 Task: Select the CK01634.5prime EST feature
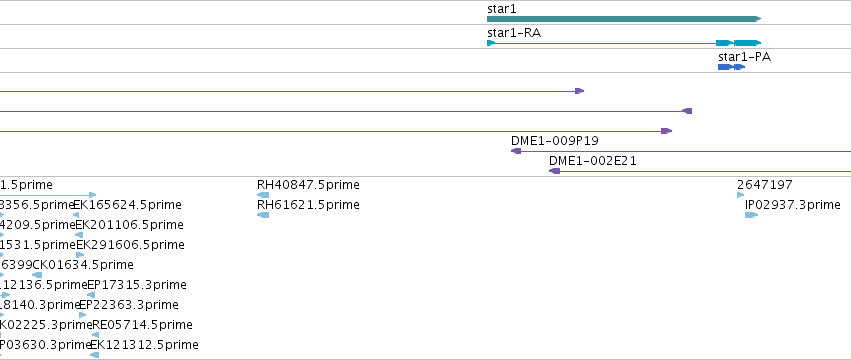click(x=37, y=275)
